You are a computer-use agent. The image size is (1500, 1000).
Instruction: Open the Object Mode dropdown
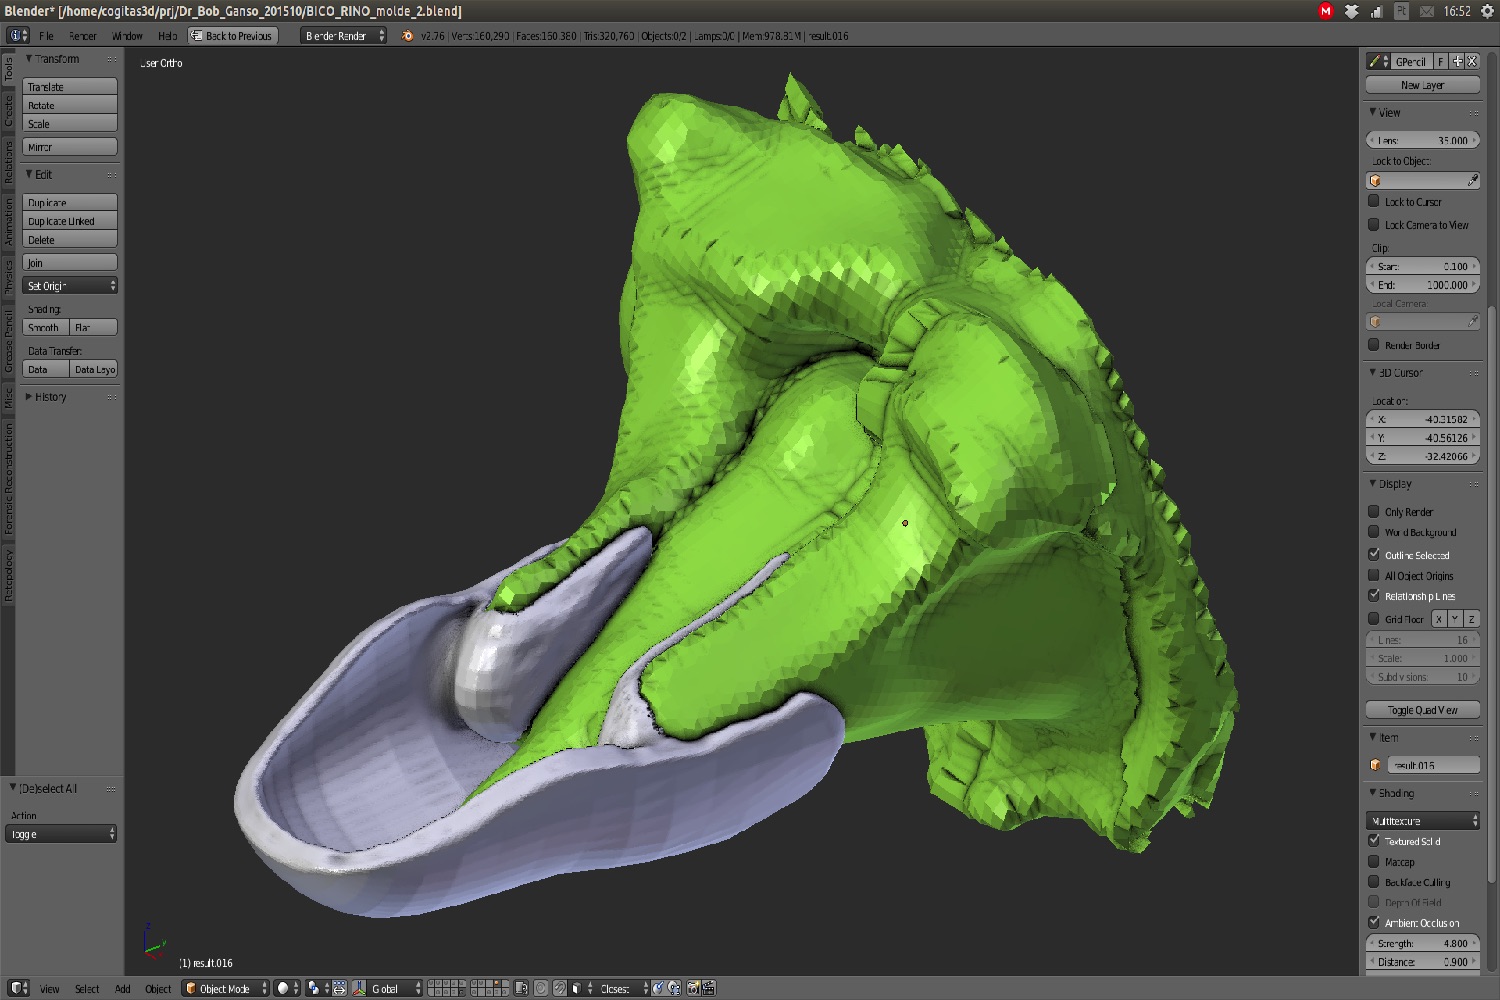point(226,988)
